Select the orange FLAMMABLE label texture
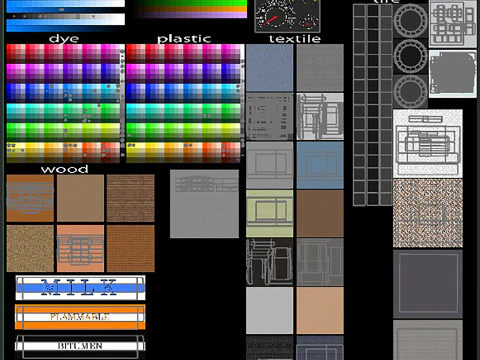 click(x=80, y=316)
